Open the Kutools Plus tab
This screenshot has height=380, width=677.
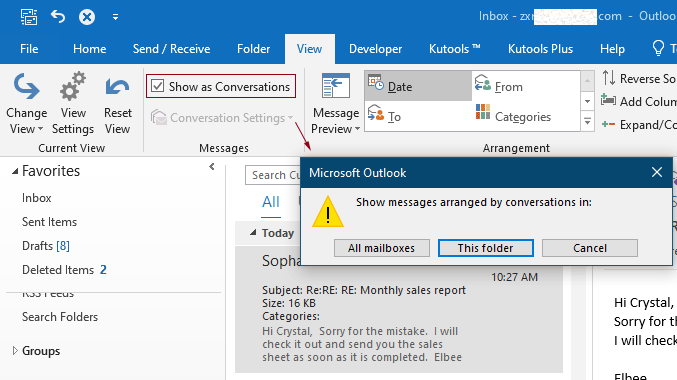coord(540,49)
